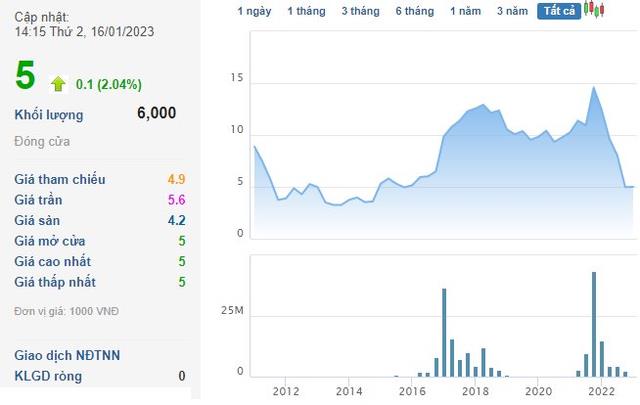The width and height of the screenshot is (640, 405).
Task: Click the 'Khối lượng' value 6,000
Action: pos(156,114)
